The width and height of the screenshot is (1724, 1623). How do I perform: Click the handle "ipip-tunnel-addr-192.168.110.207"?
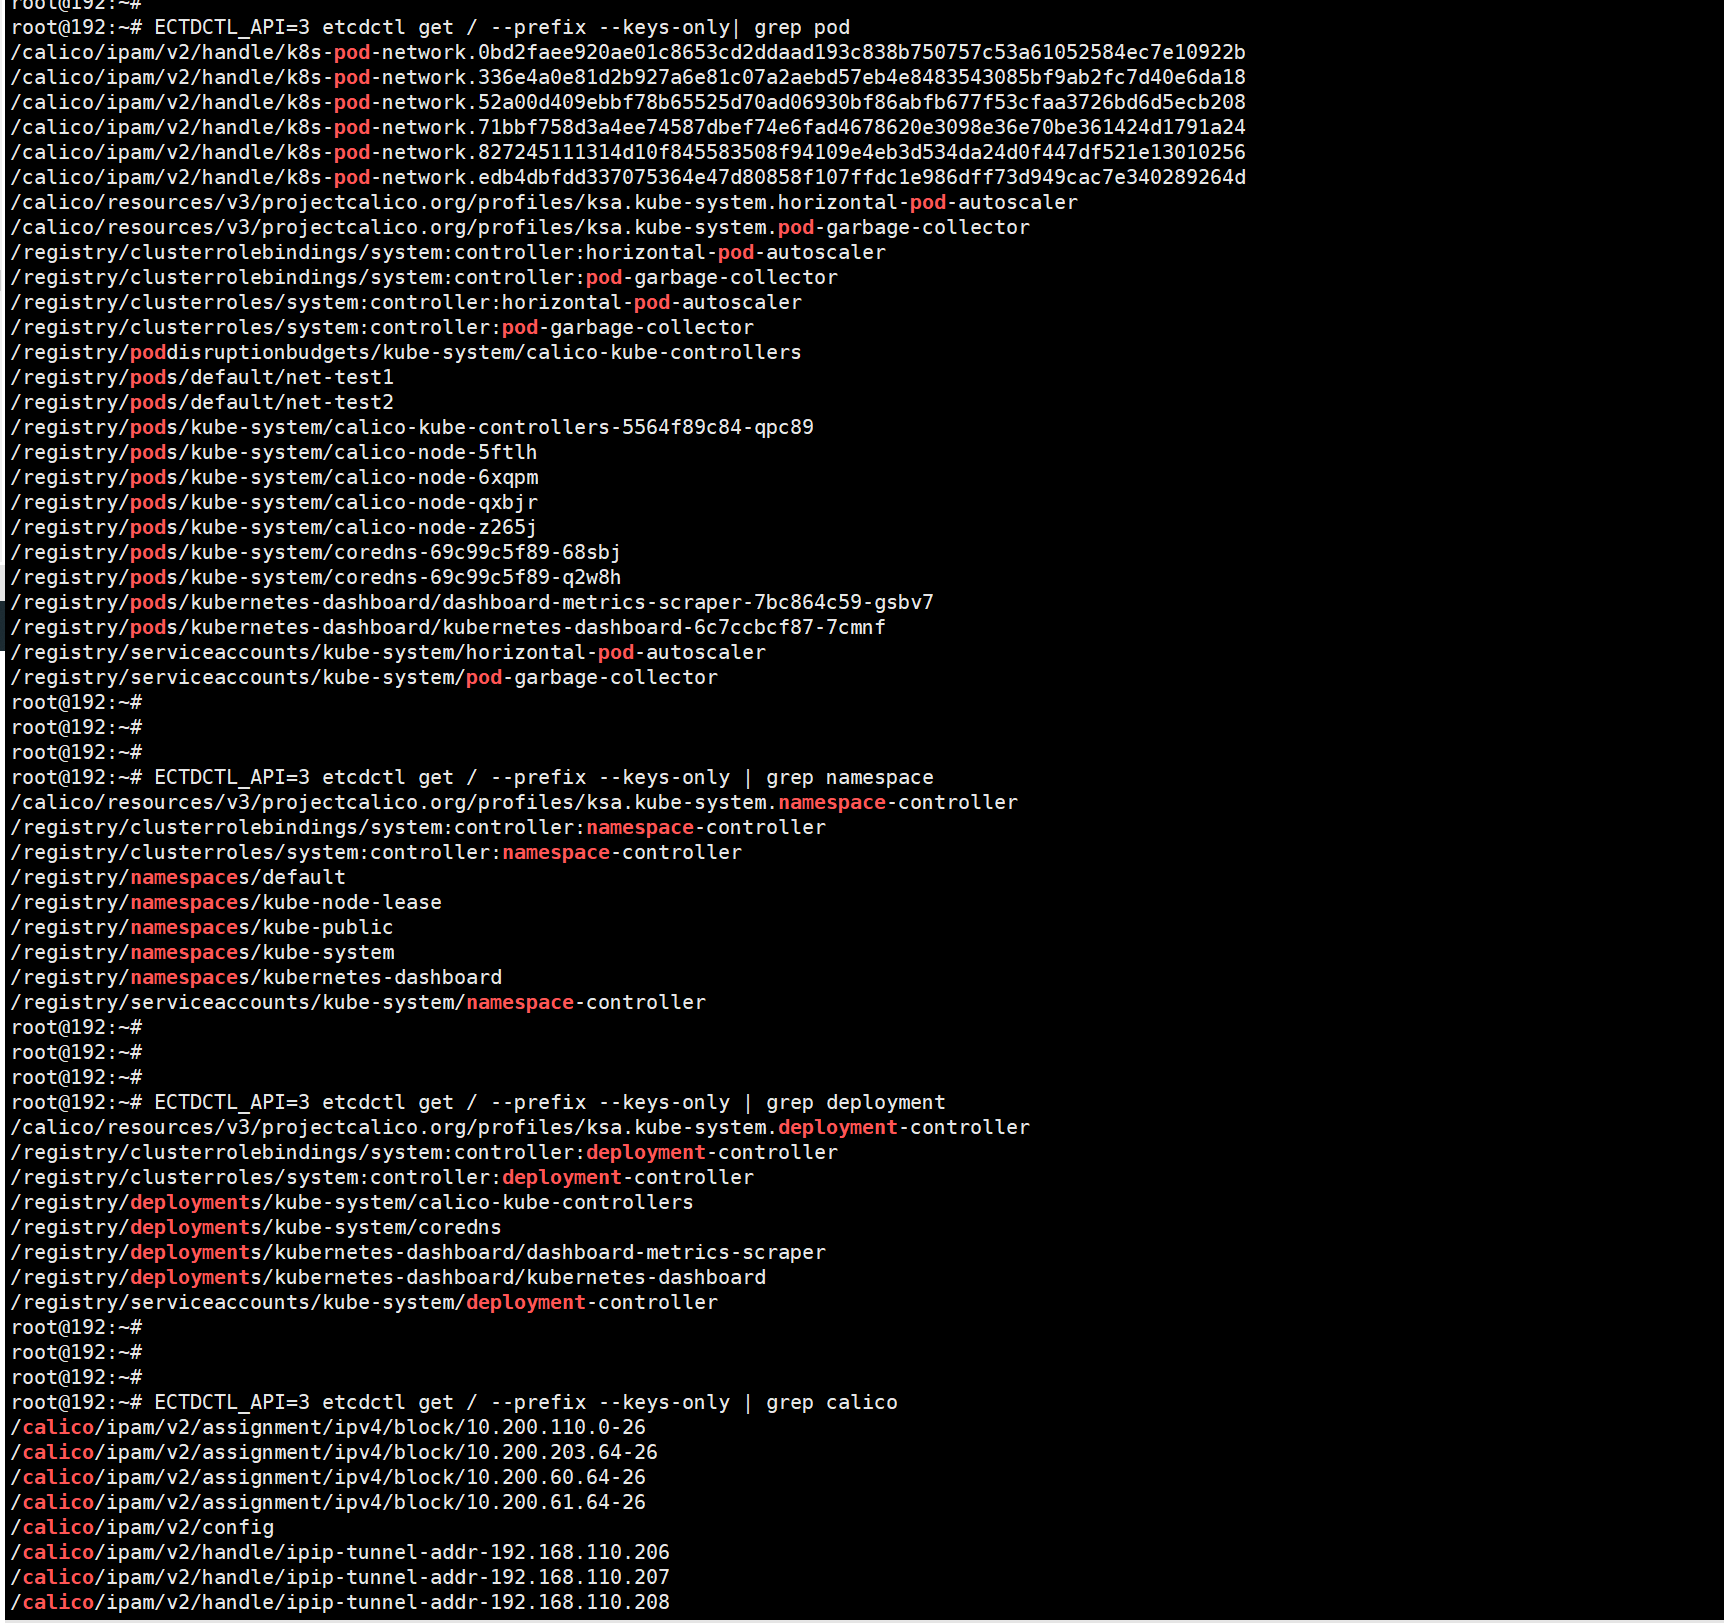pyautogui.click(x=340, y=1577)
